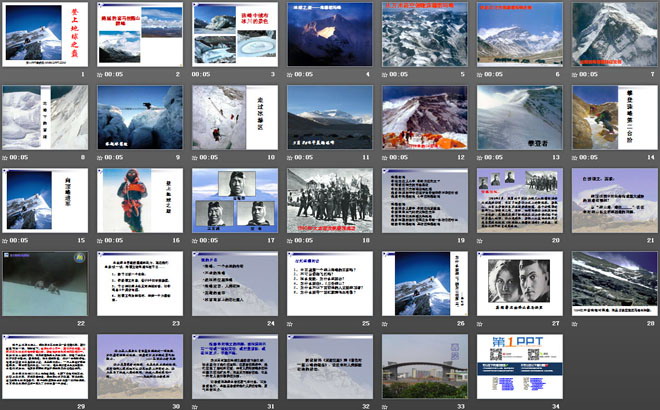This screenshot has width=660, height=410.
Task: Click the slide number label 21
Action: pos(651,240)
